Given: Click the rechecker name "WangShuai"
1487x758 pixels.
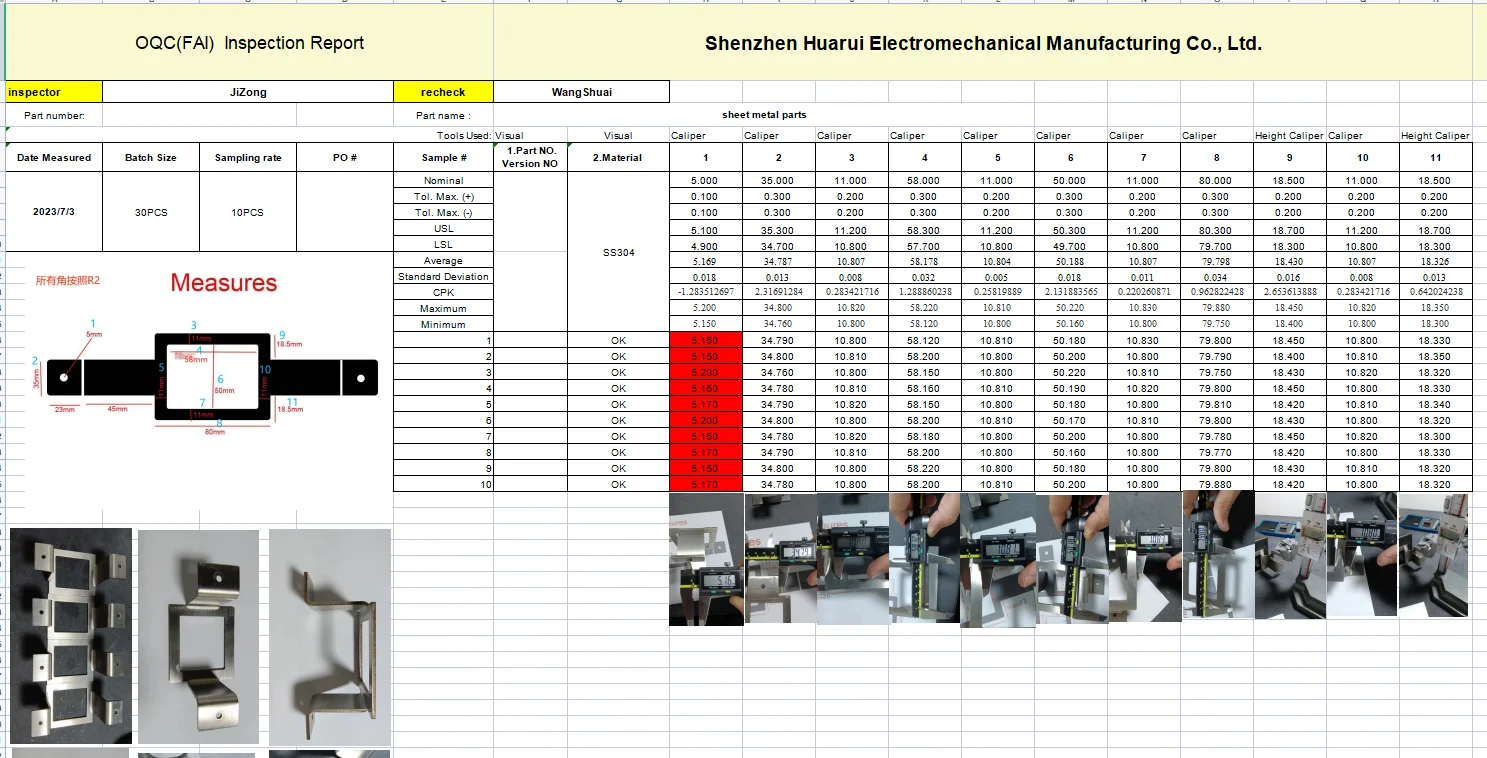Looking at the screenshot, I should tap(581, 92).
